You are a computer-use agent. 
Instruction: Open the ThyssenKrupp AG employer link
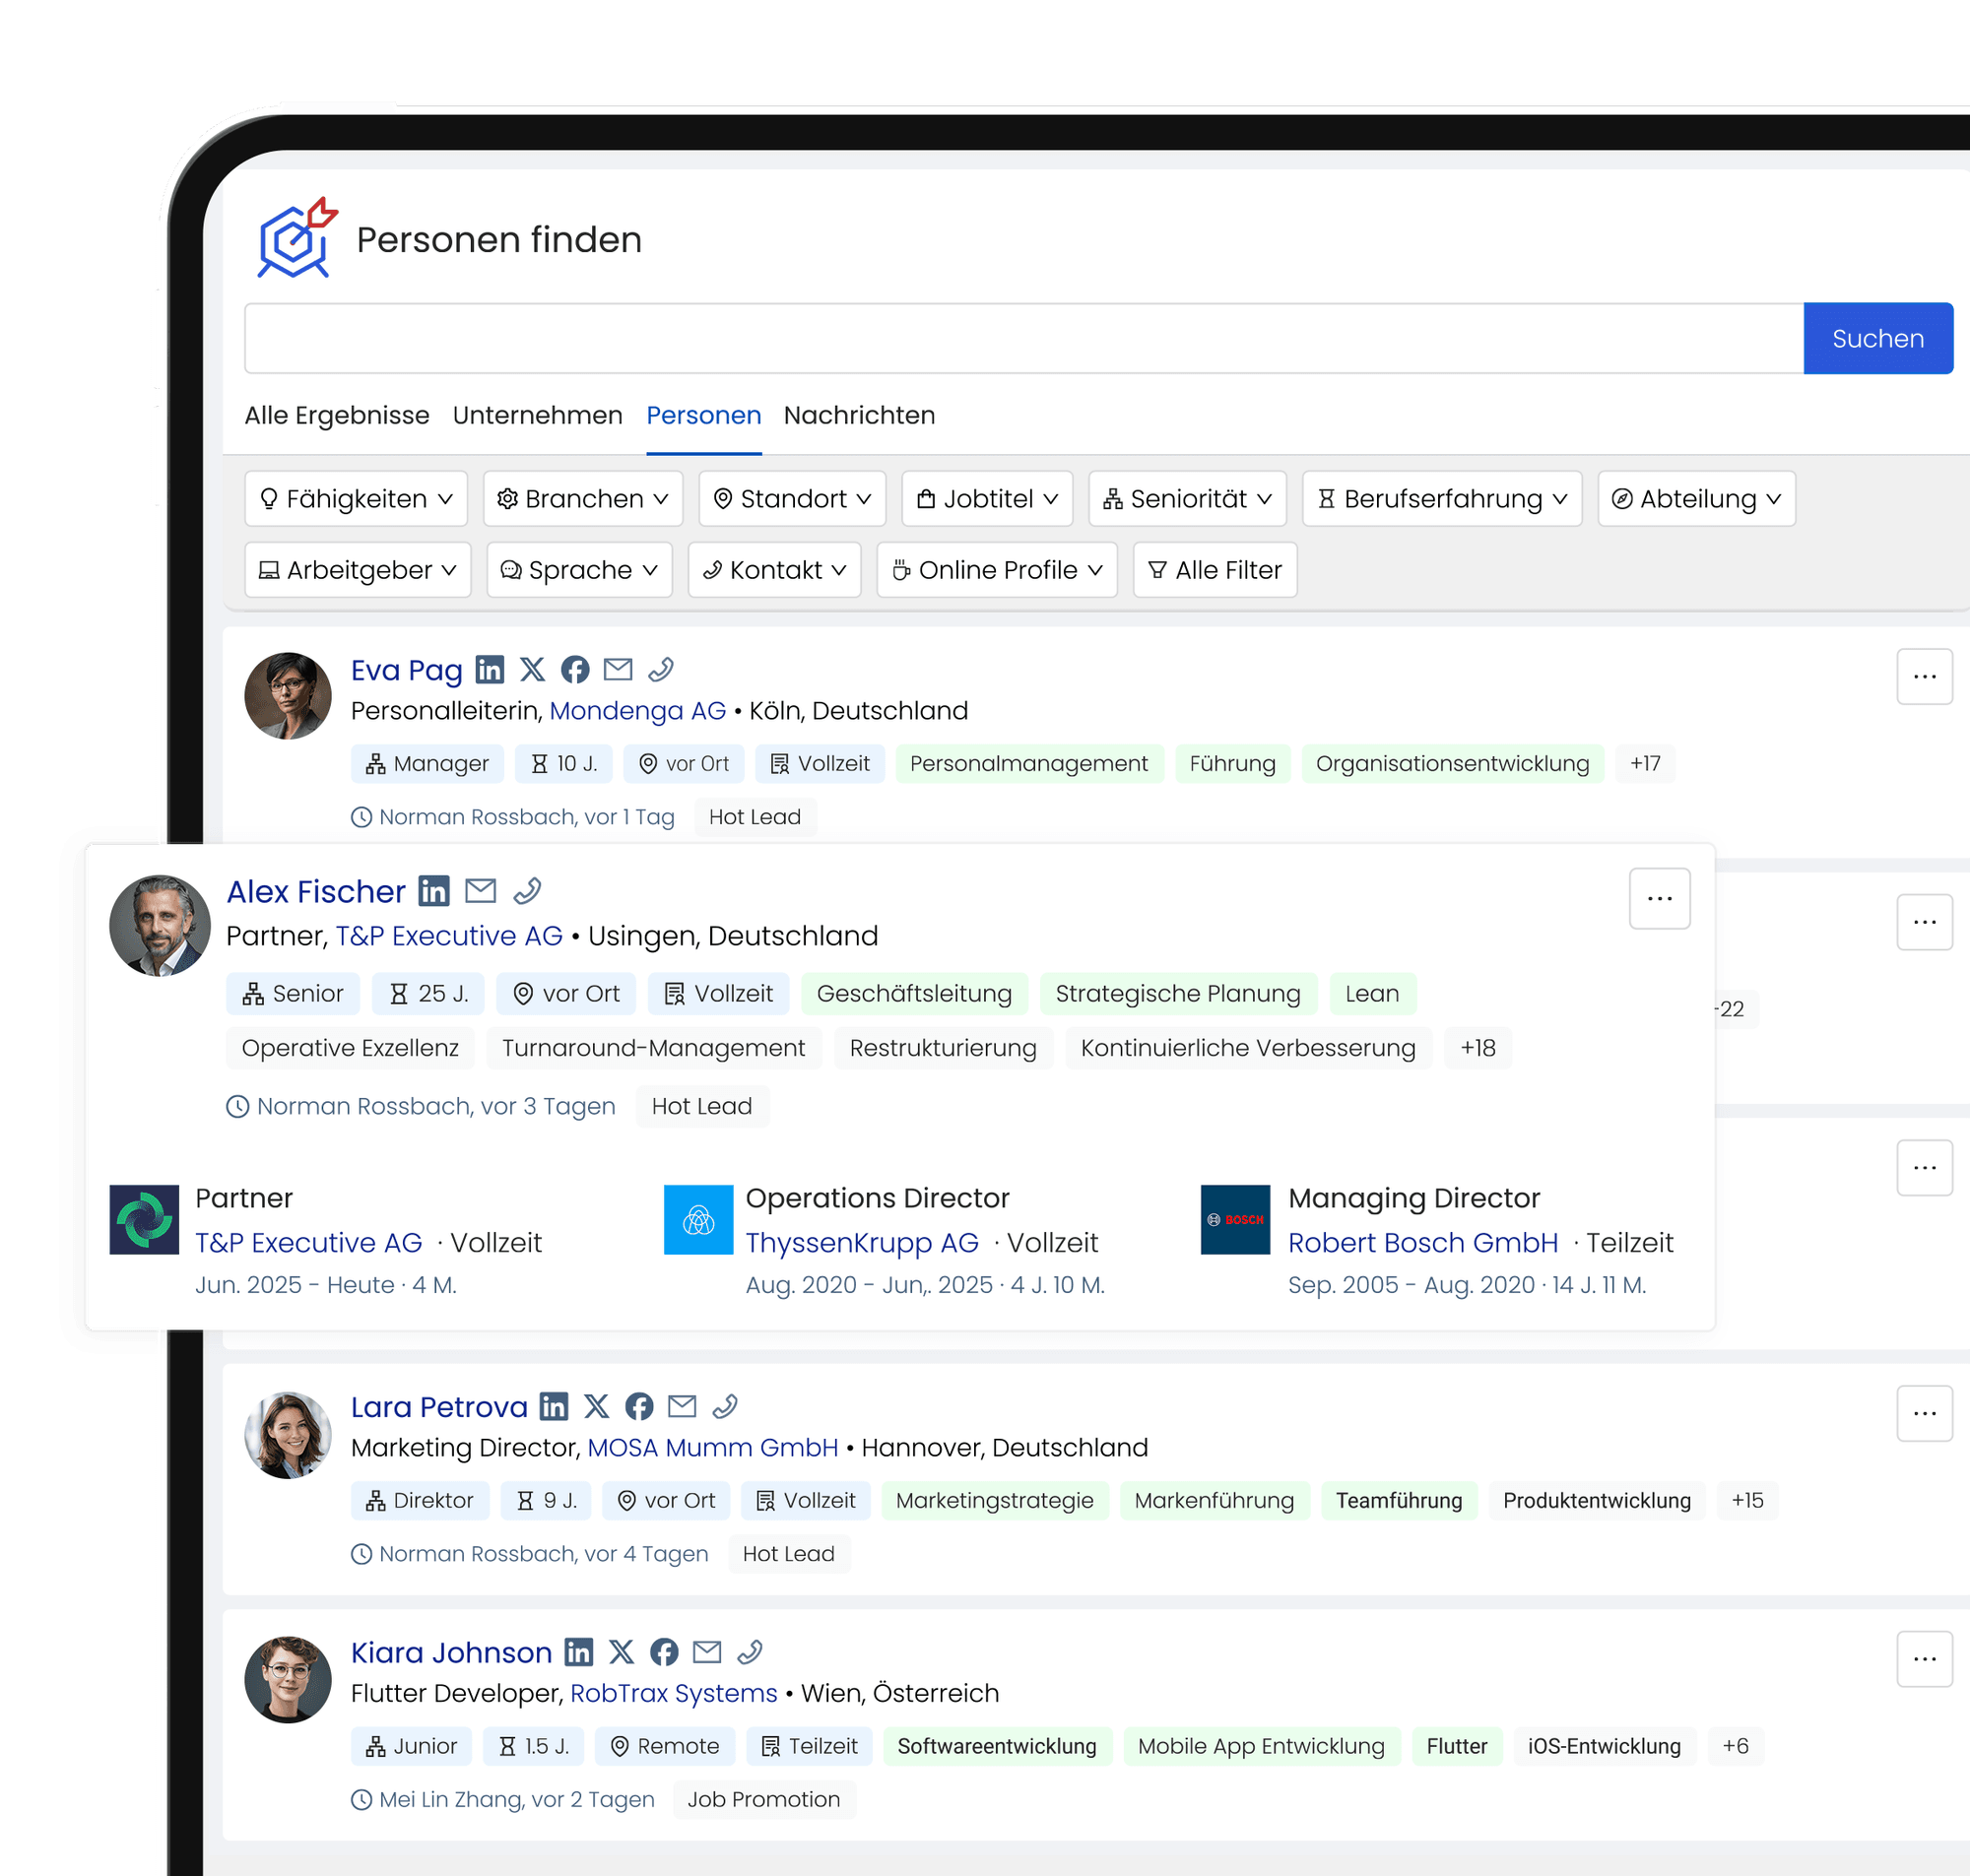point(862,1242)
